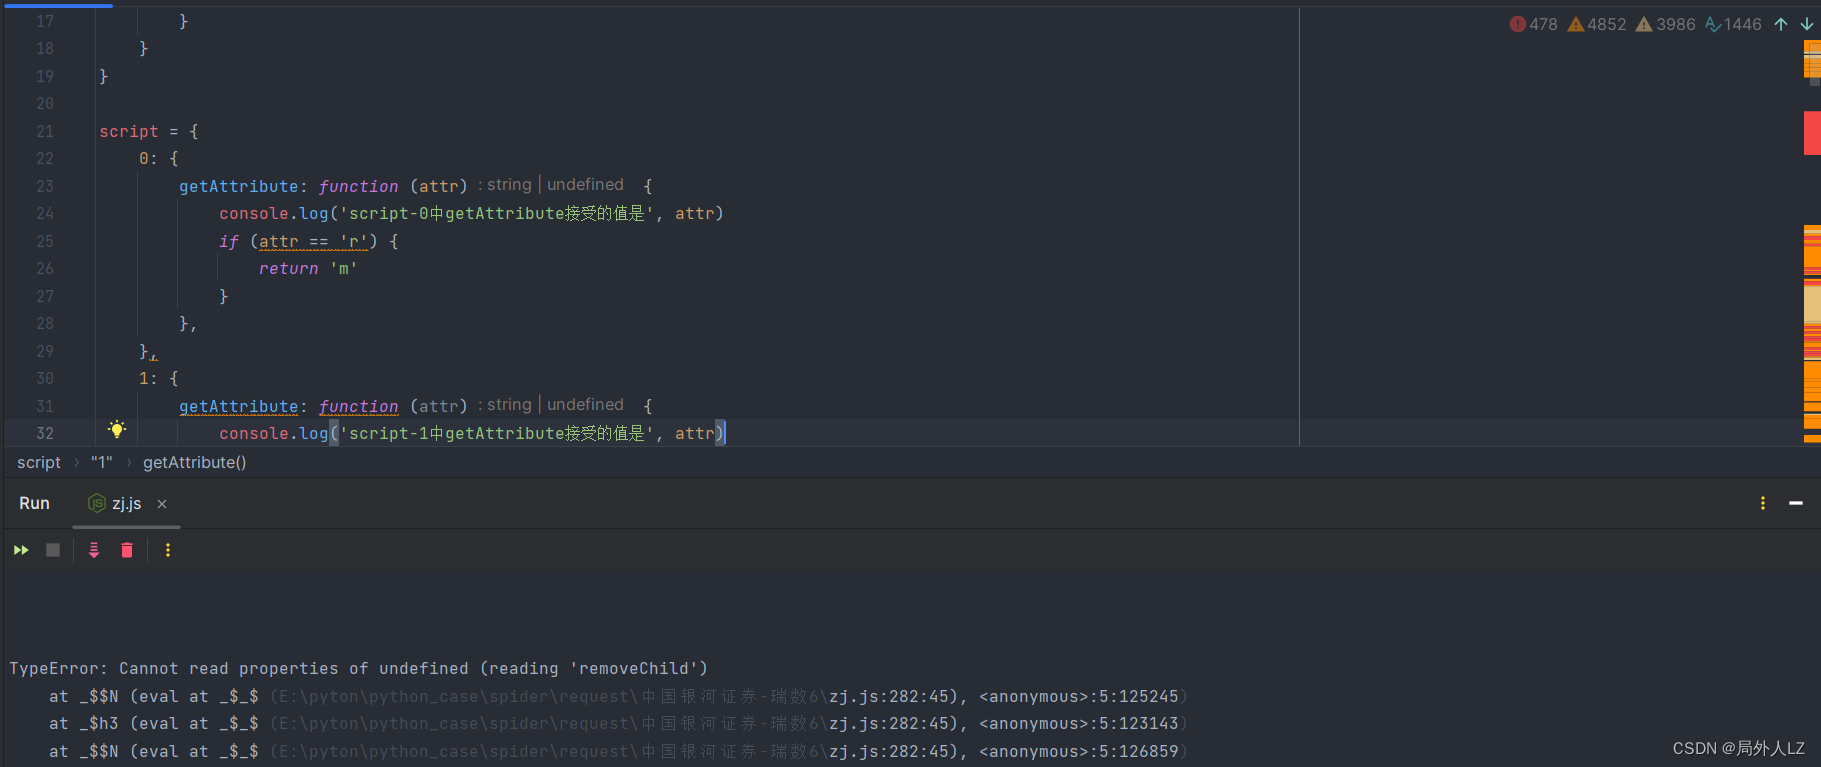Click 'string | undefined' hint on line 23

[x=555, y=184]
